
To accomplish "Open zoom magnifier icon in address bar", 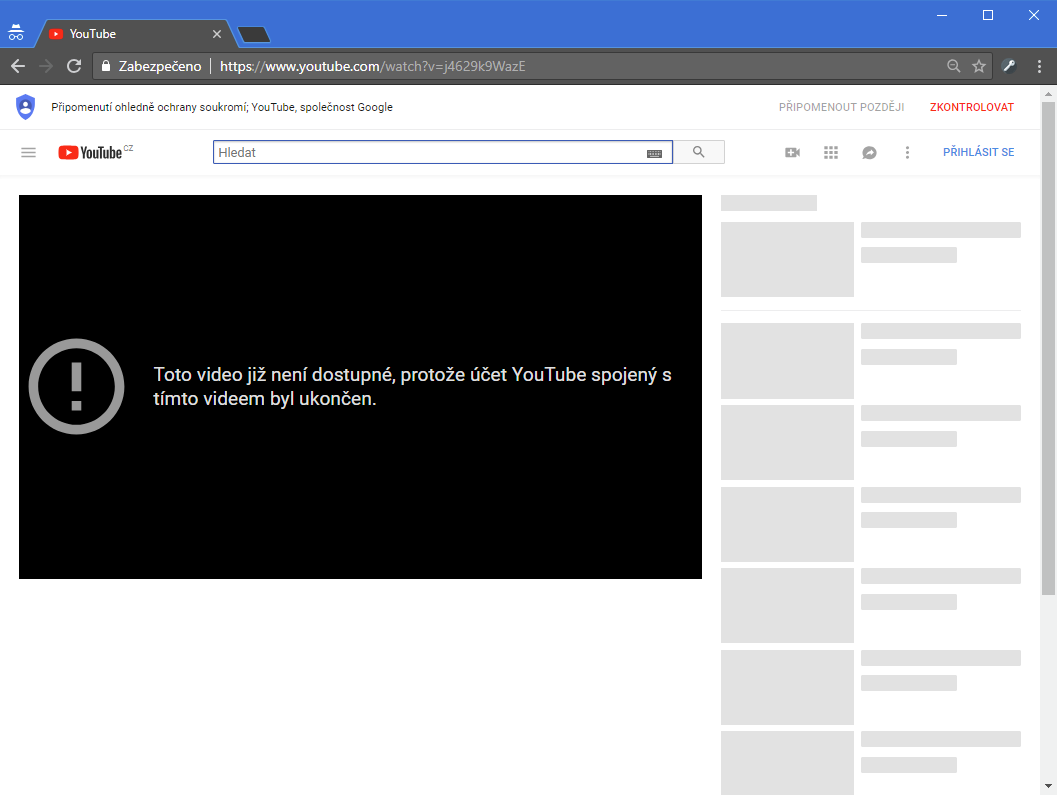I will (953, 66).
